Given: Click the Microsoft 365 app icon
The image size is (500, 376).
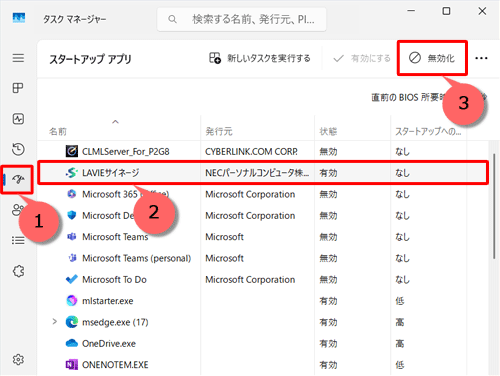Looking at the screenshot, I should click(x=72, y=194).
